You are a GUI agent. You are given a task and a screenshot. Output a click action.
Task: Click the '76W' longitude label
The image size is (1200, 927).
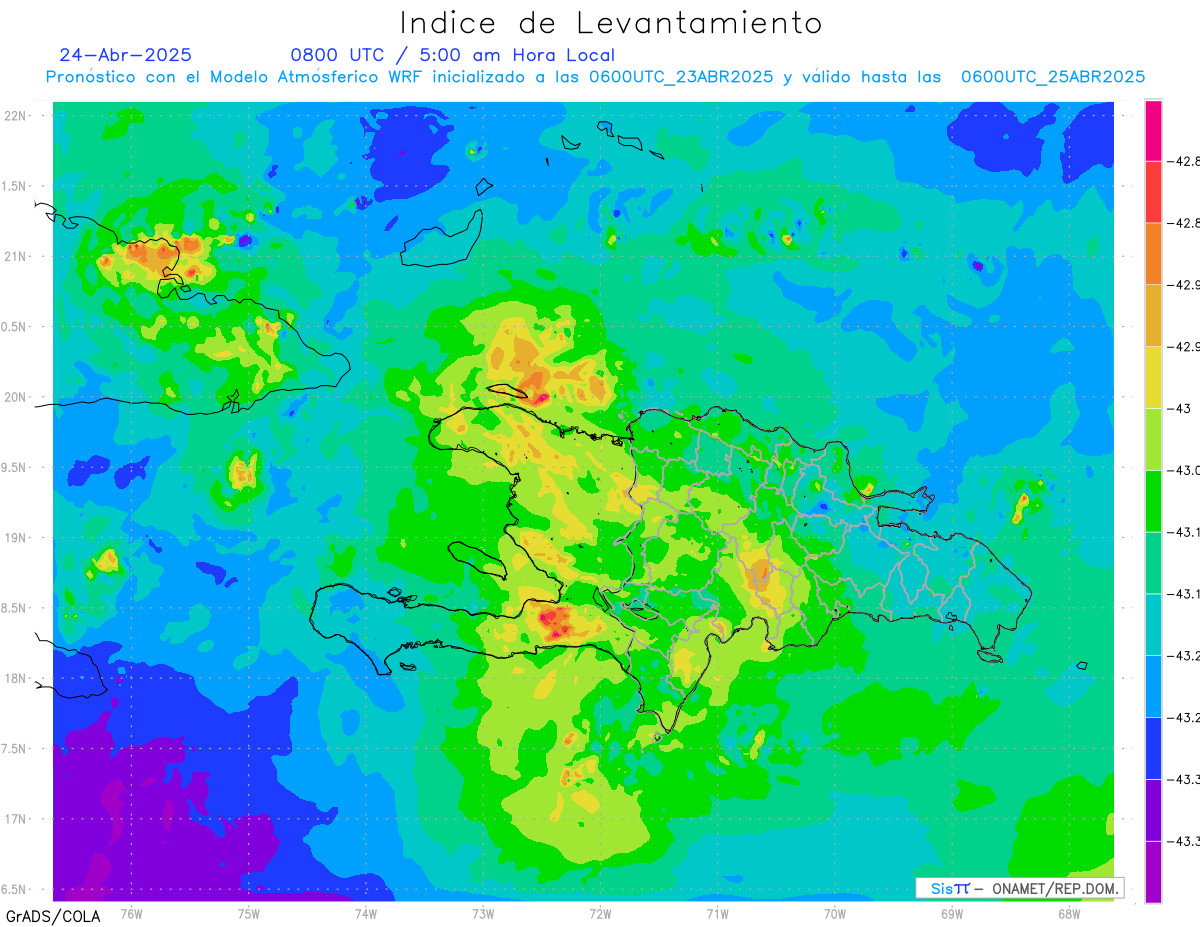click(x=131, y=913)
